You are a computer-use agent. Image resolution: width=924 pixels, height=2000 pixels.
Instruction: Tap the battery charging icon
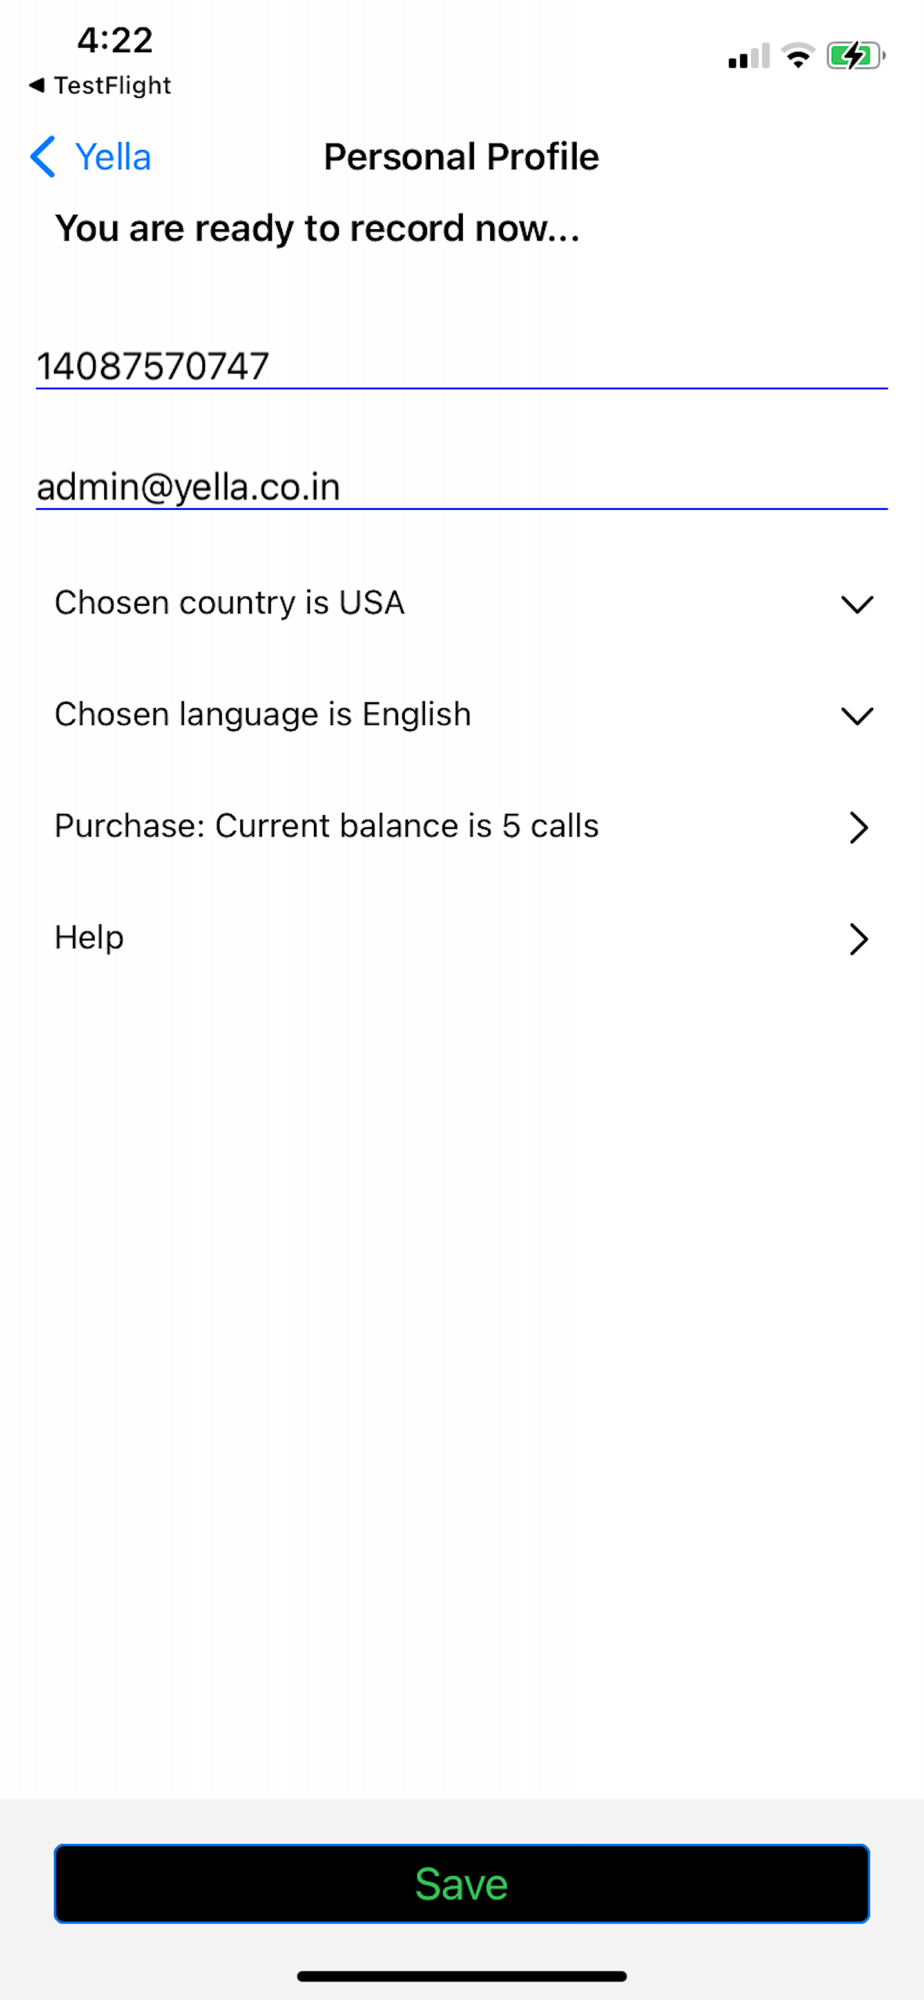point(855,56)
